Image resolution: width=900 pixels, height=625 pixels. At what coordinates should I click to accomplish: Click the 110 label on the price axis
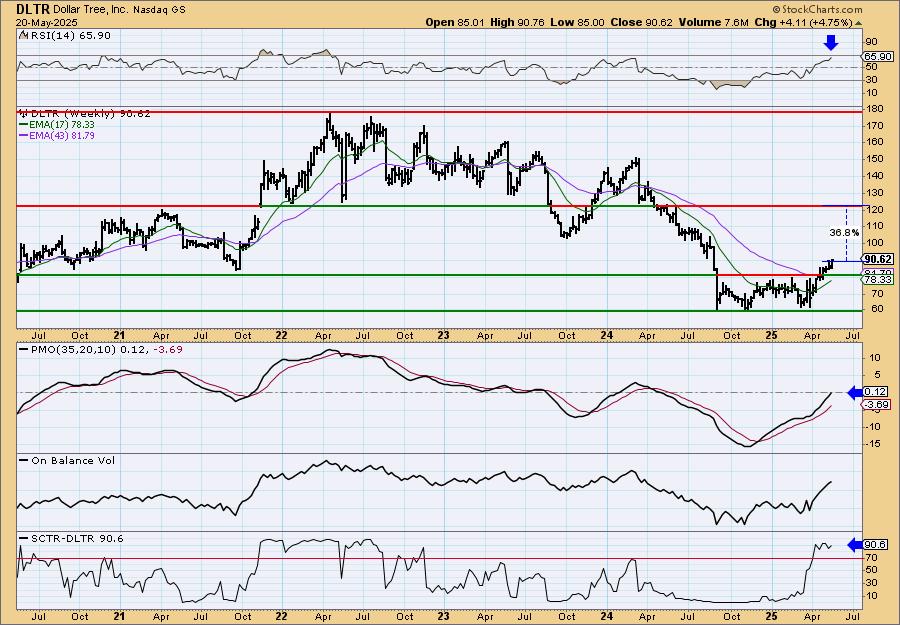874,227
